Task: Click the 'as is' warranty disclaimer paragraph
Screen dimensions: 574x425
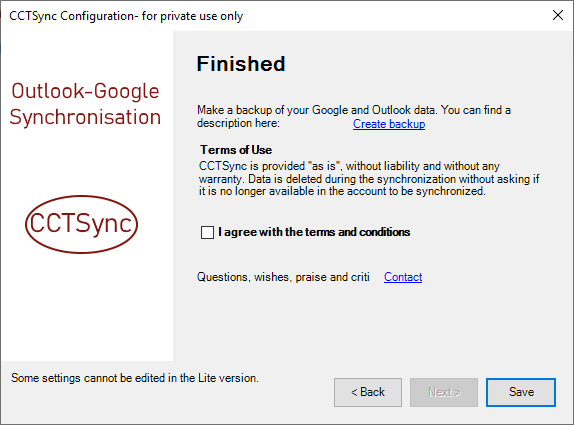Action: (x=369, y=179)
